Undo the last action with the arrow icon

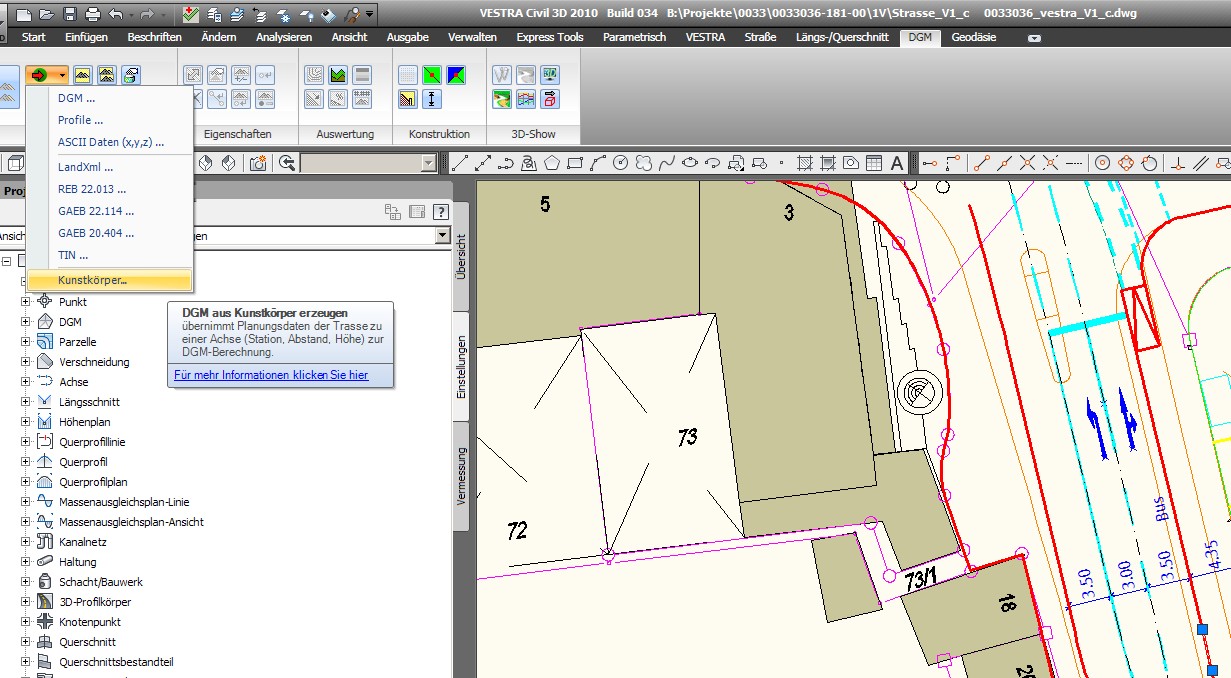coord(116,14)
